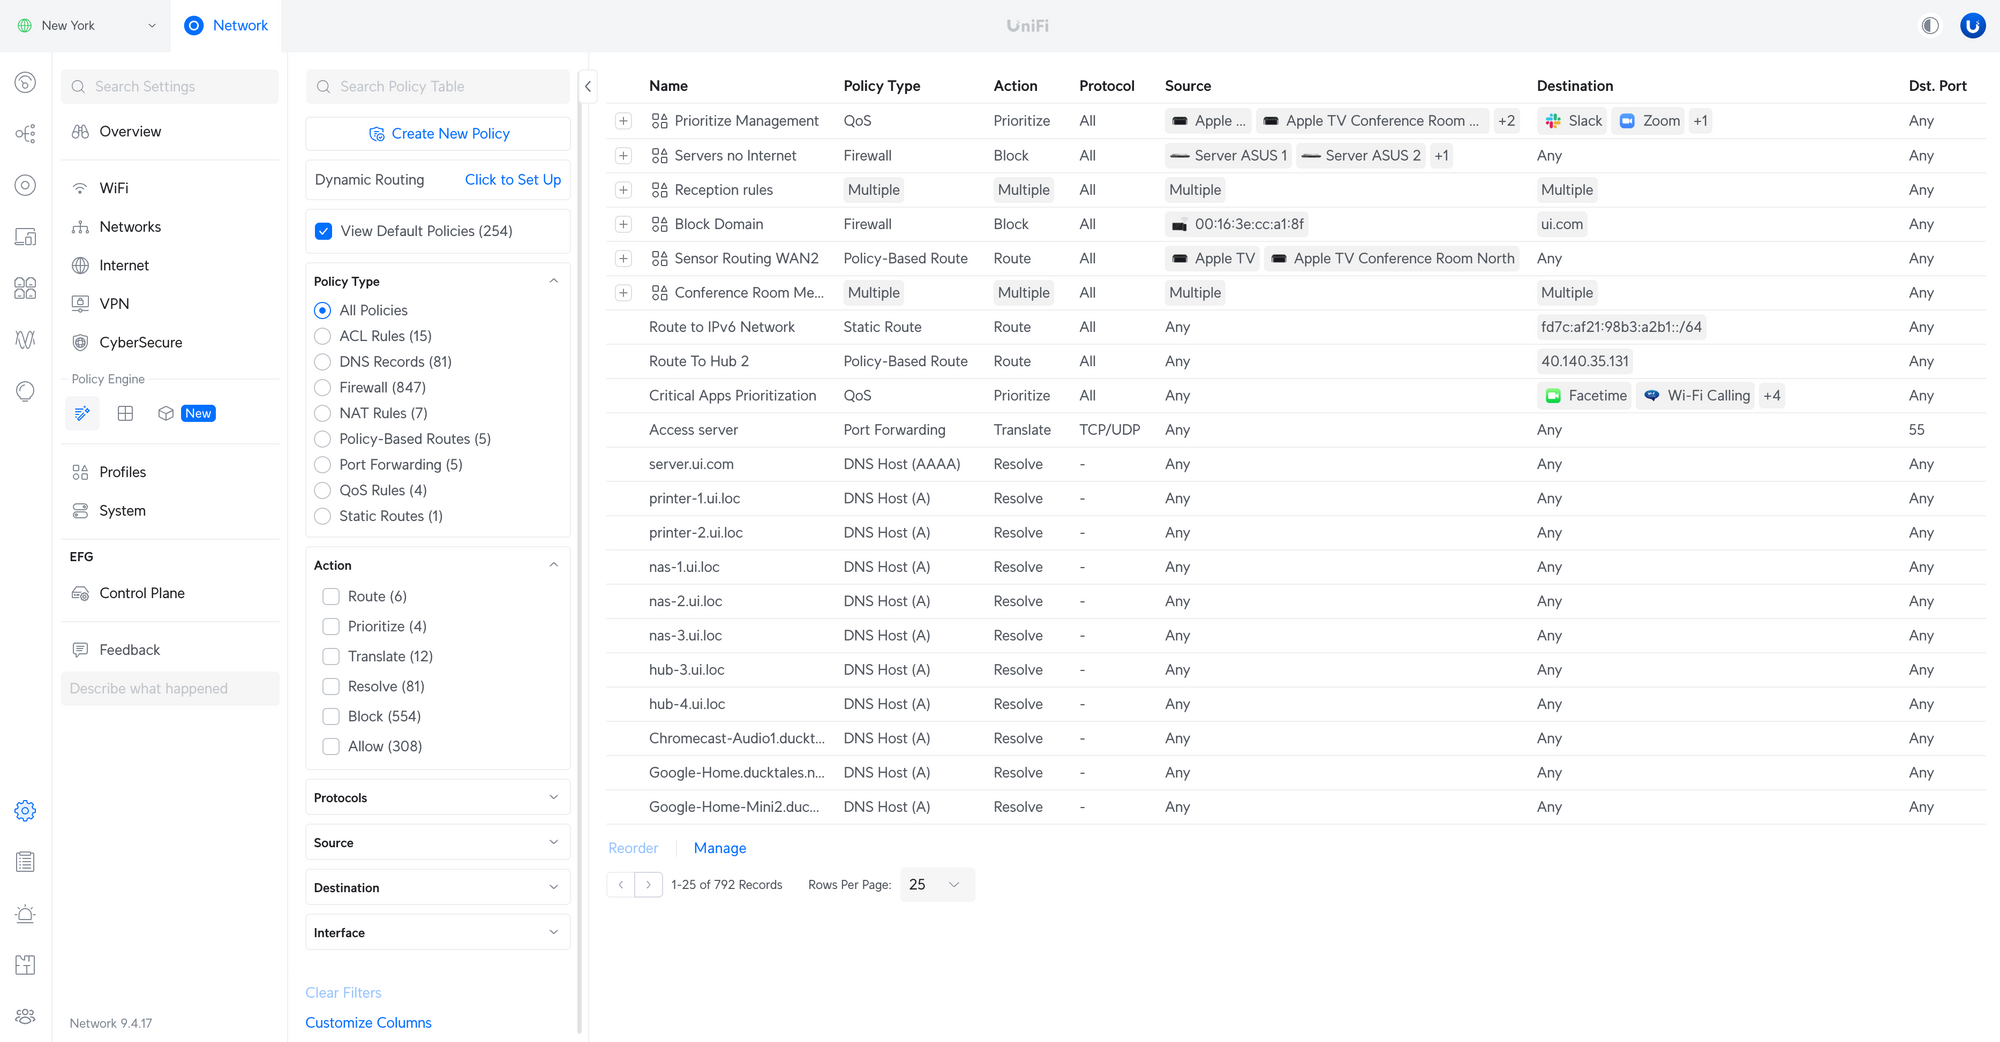Open the user account avatar icon
The width and height of the screenshot is (2000, 1042).
pyautogui.click(x=1972, y=26)
